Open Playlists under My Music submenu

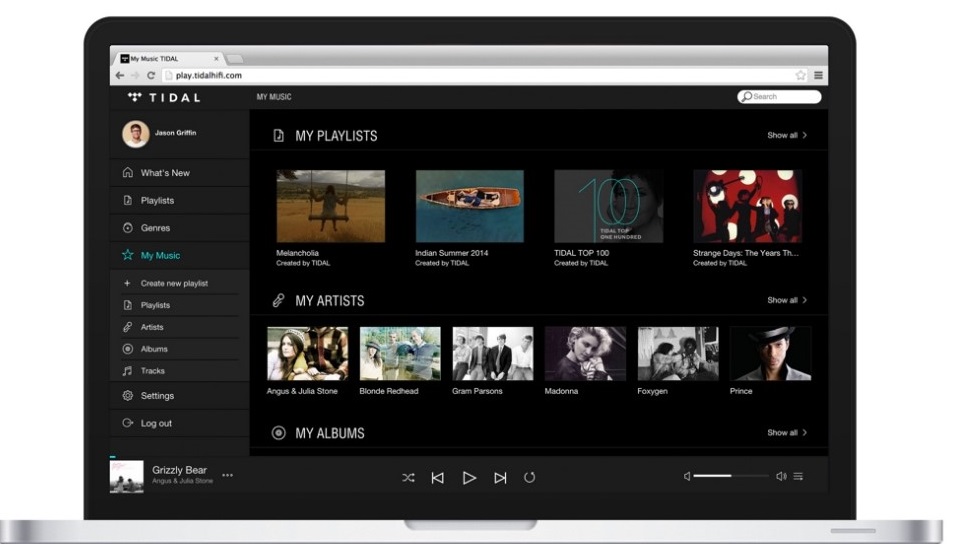coord(179,305)
